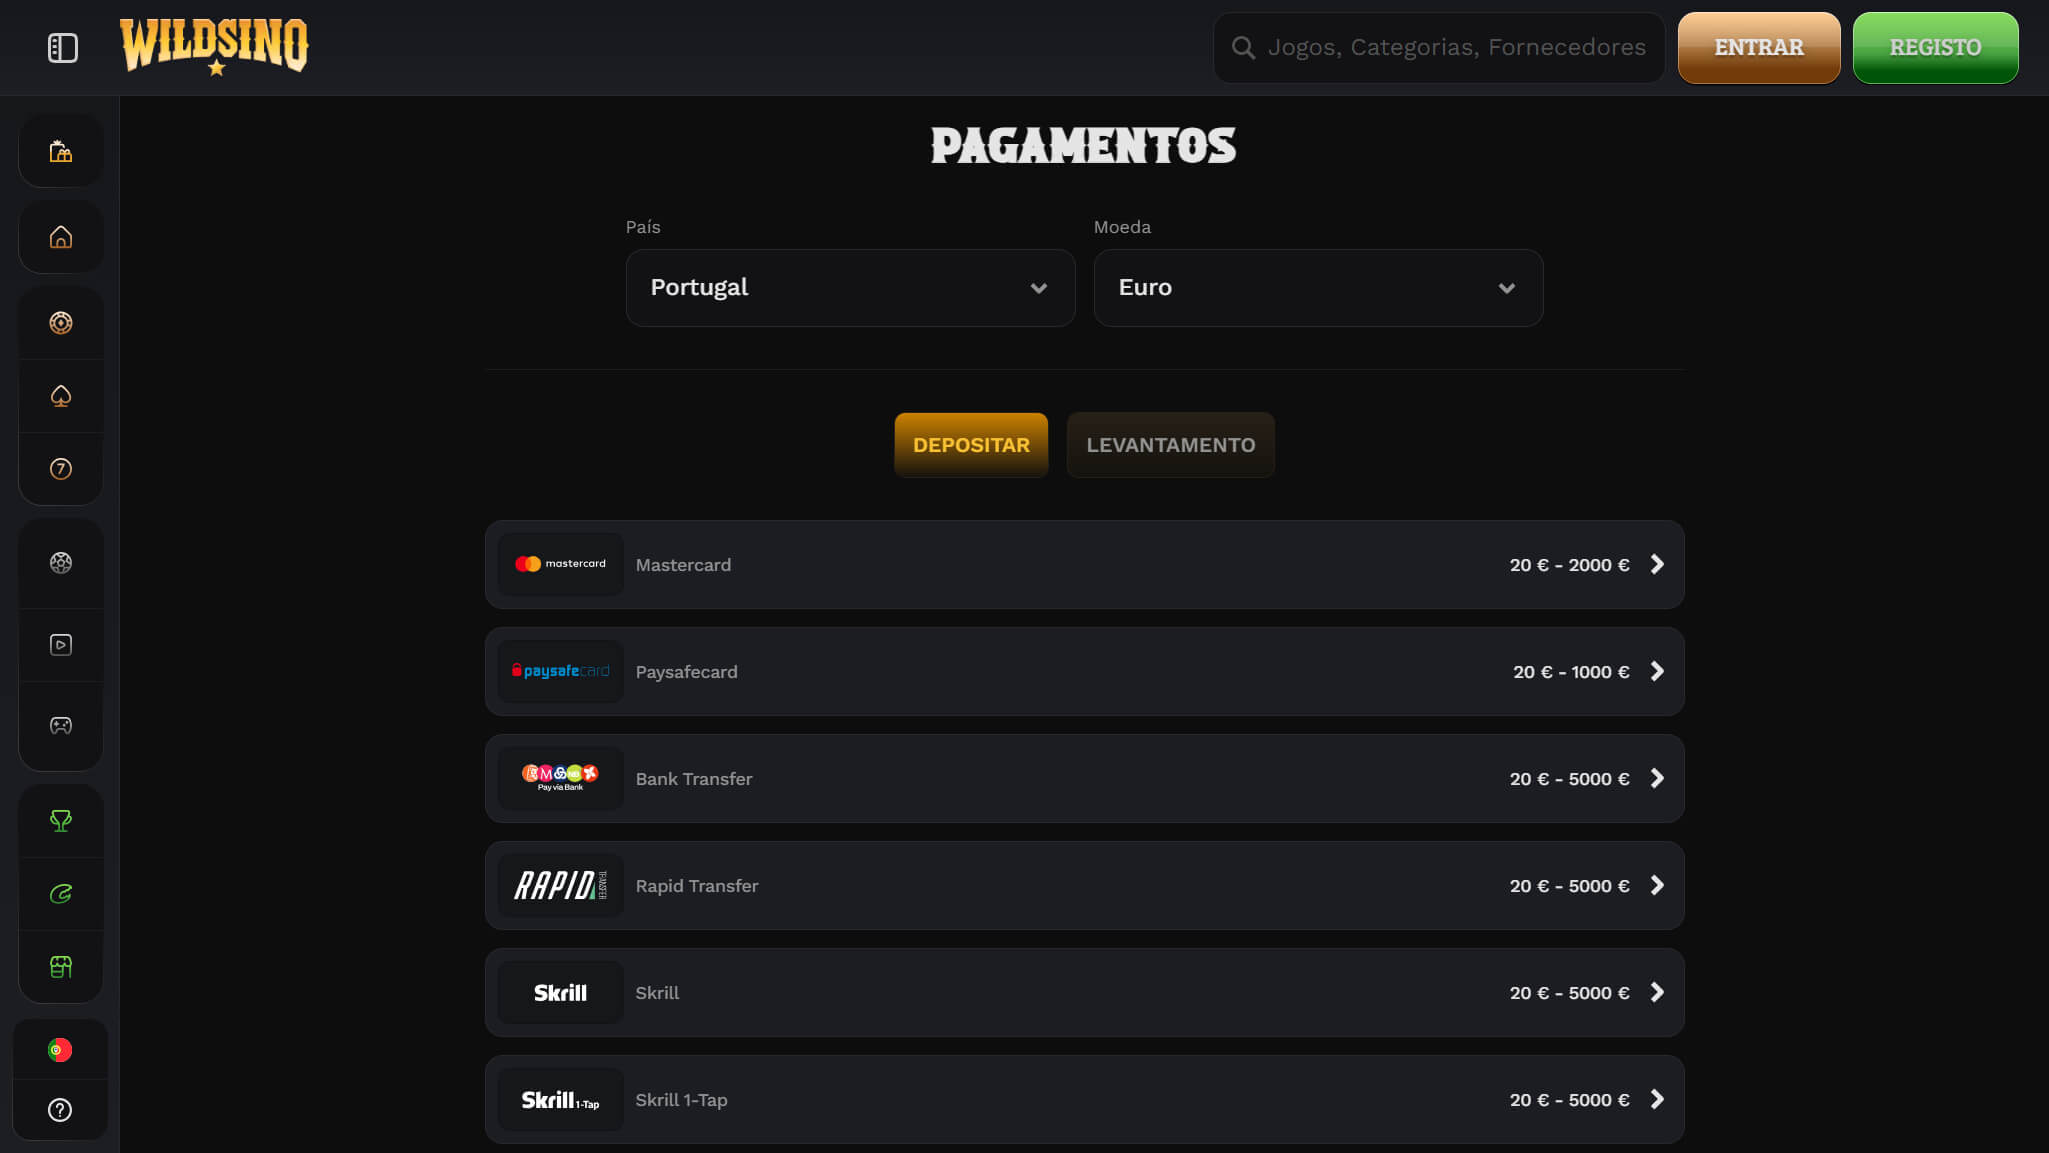Expand the Moeda dropdown showing Euro
The width and height of the screenshot is (2049, 1153).
1318,288
